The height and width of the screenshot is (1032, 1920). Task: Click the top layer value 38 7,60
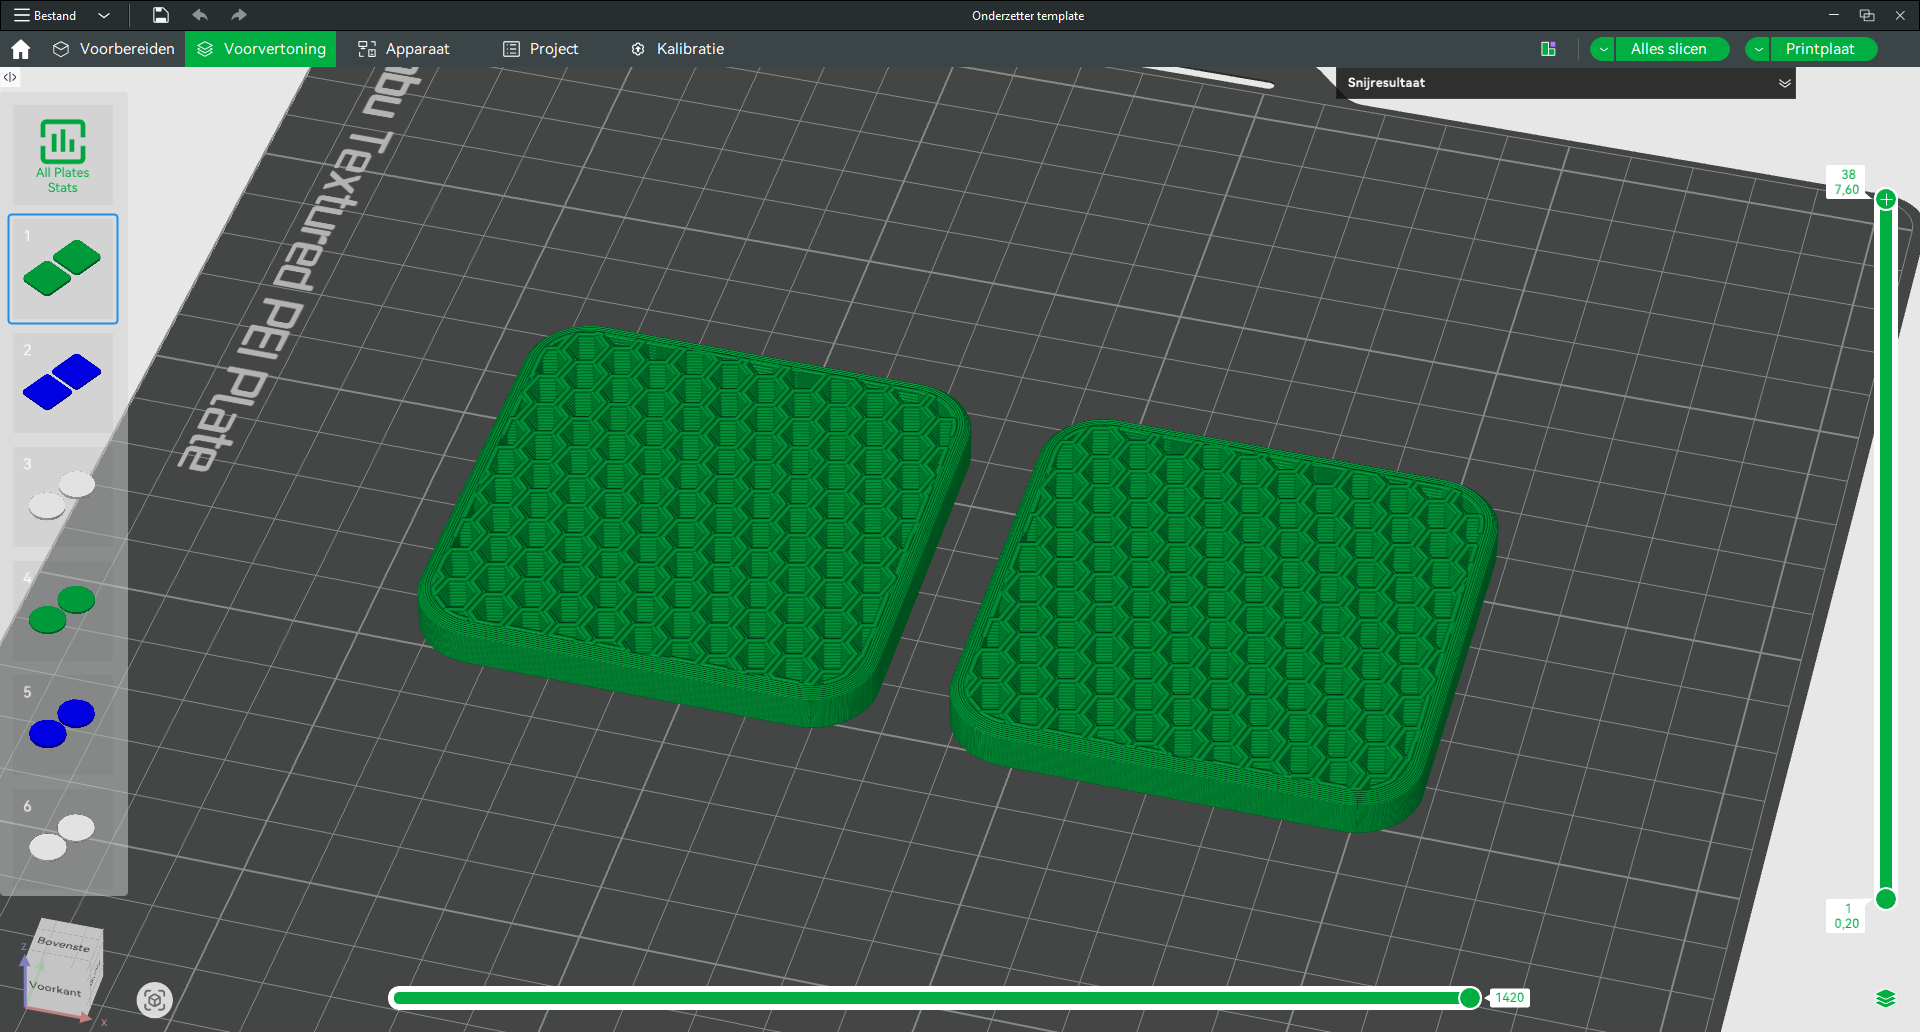click(x=1847, y=182)
